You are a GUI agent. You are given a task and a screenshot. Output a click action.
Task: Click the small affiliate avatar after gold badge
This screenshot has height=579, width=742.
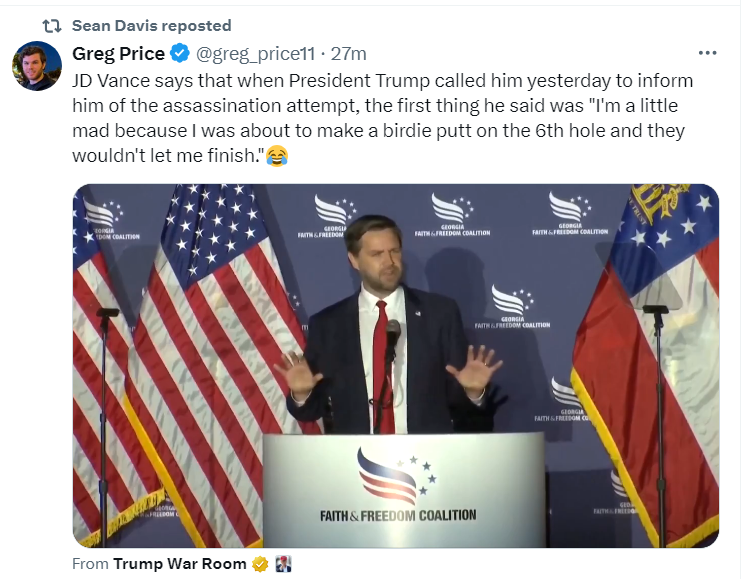pos(283,564)
